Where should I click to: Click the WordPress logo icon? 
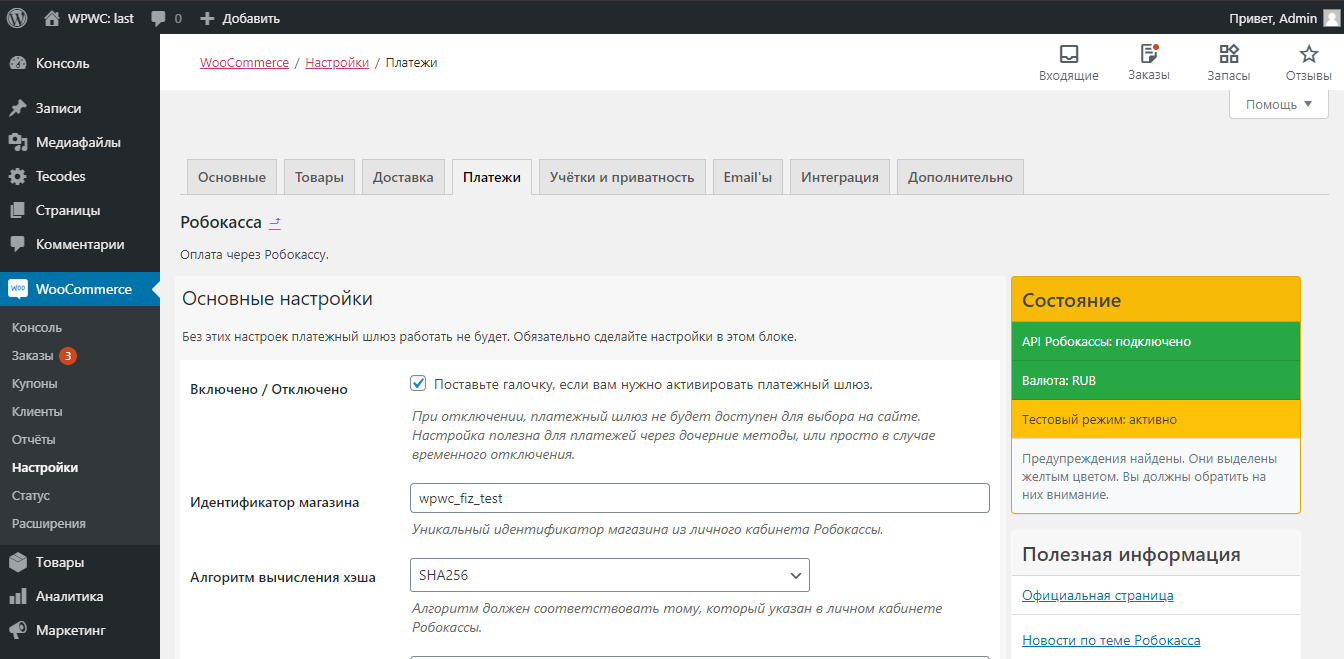click(17, 17)
